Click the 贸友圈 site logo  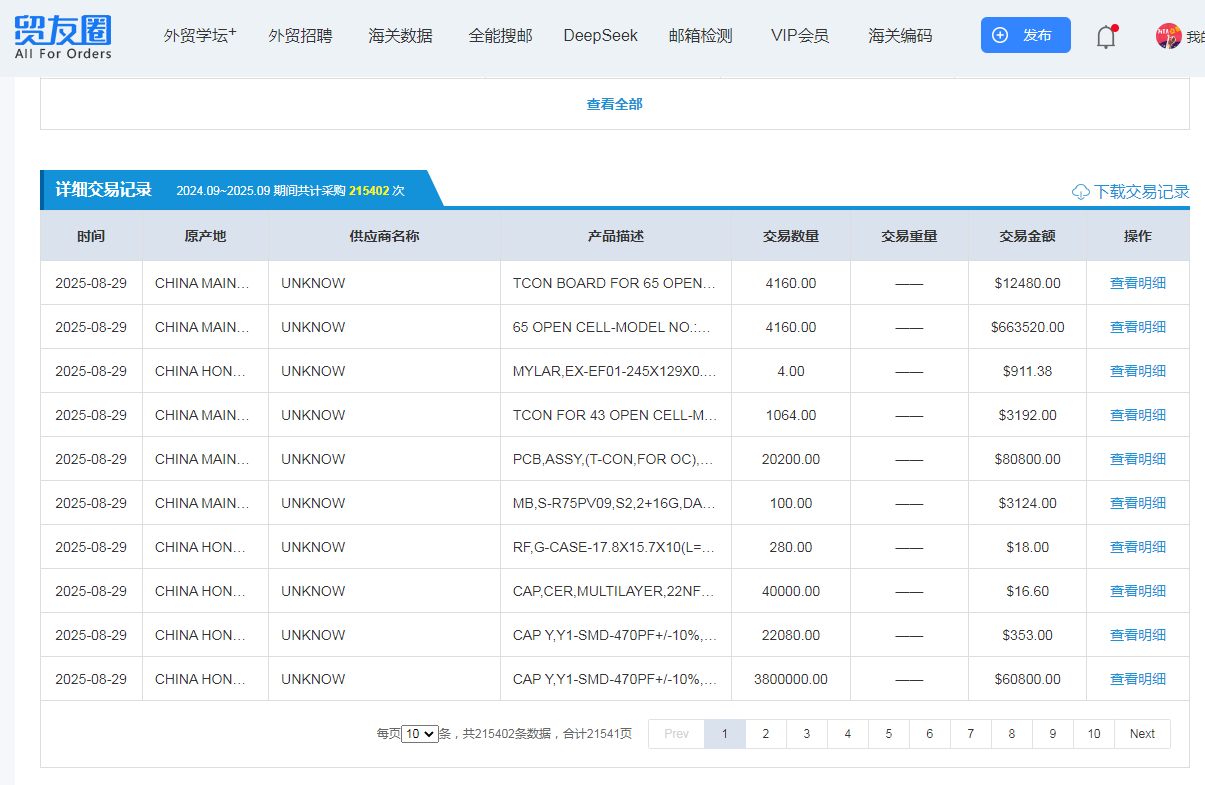[x=63, y=36]
